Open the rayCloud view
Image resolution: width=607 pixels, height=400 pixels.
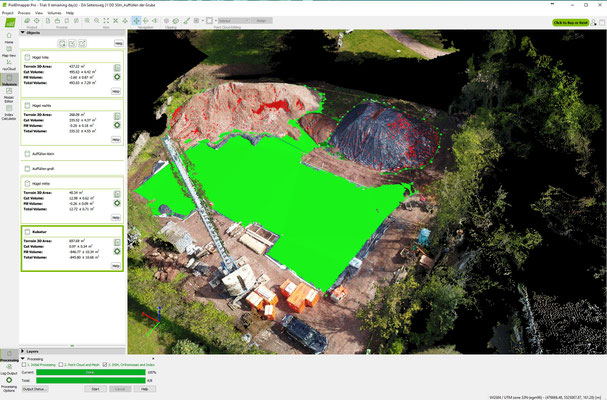pos(9,65)
